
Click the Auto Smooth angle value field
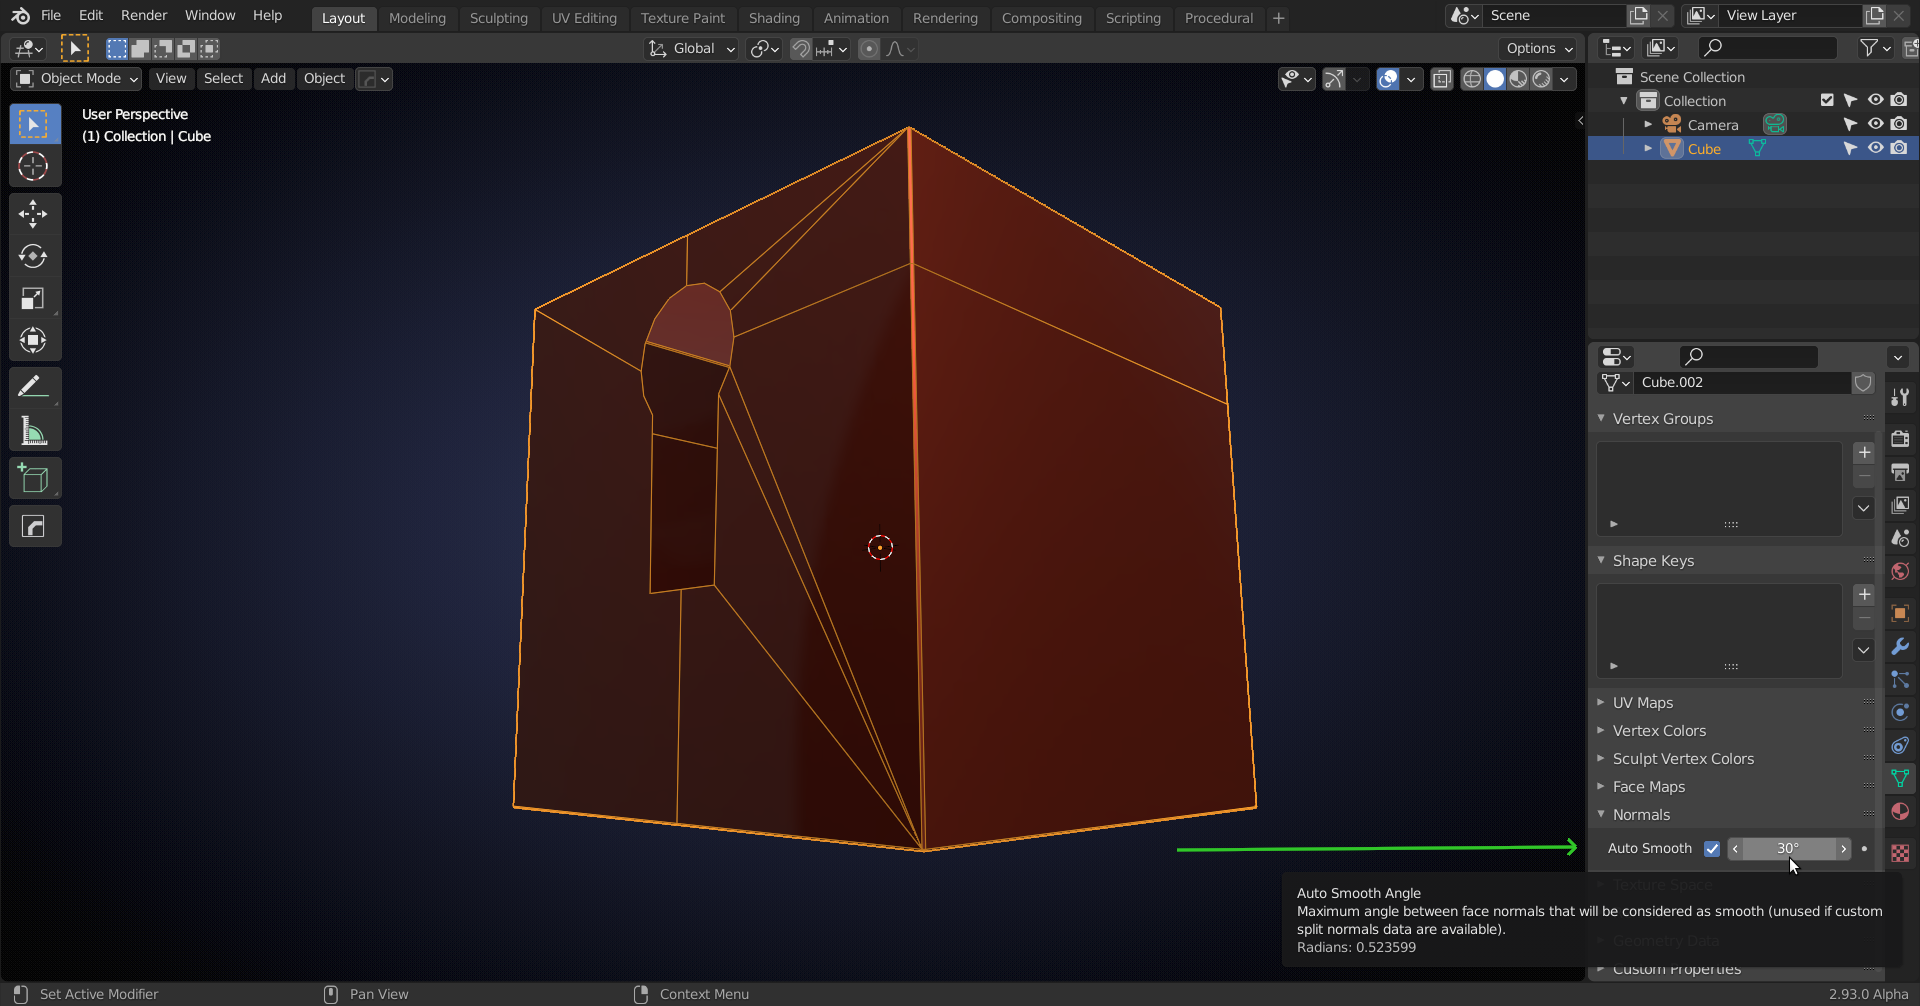(1790, 849)
